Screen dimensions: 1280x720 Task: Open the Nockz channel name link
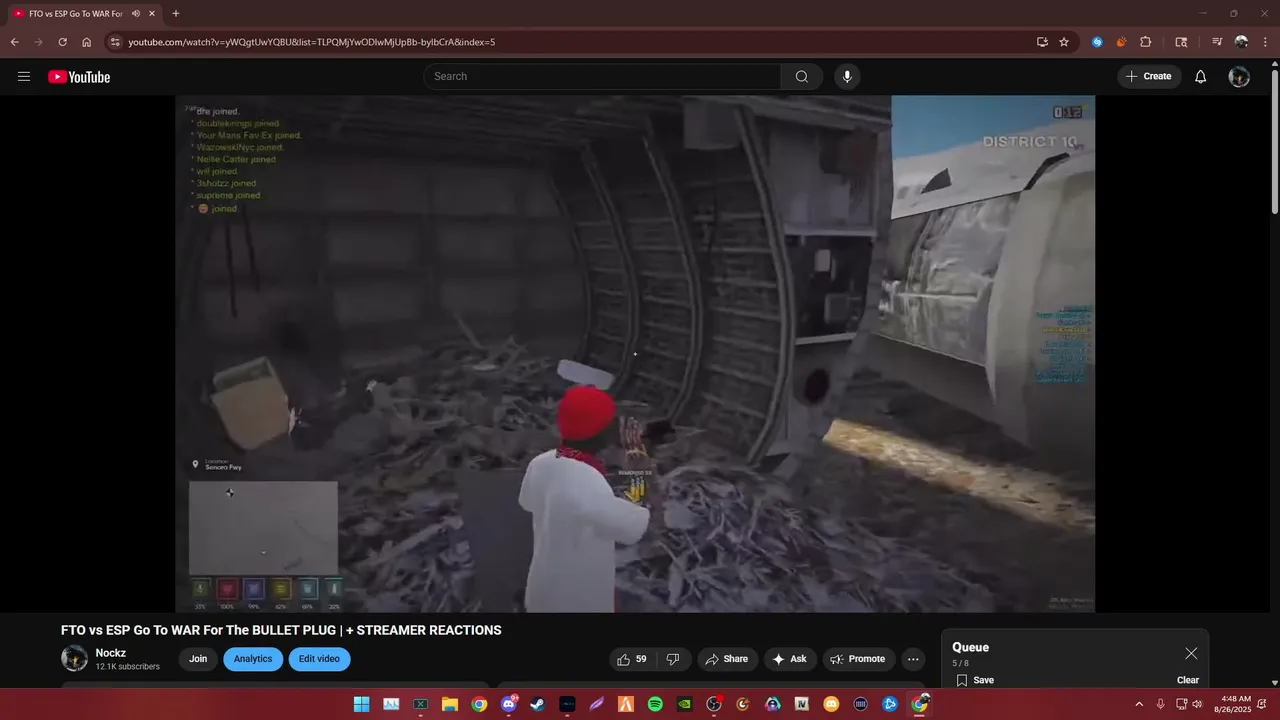pos(111,653)
